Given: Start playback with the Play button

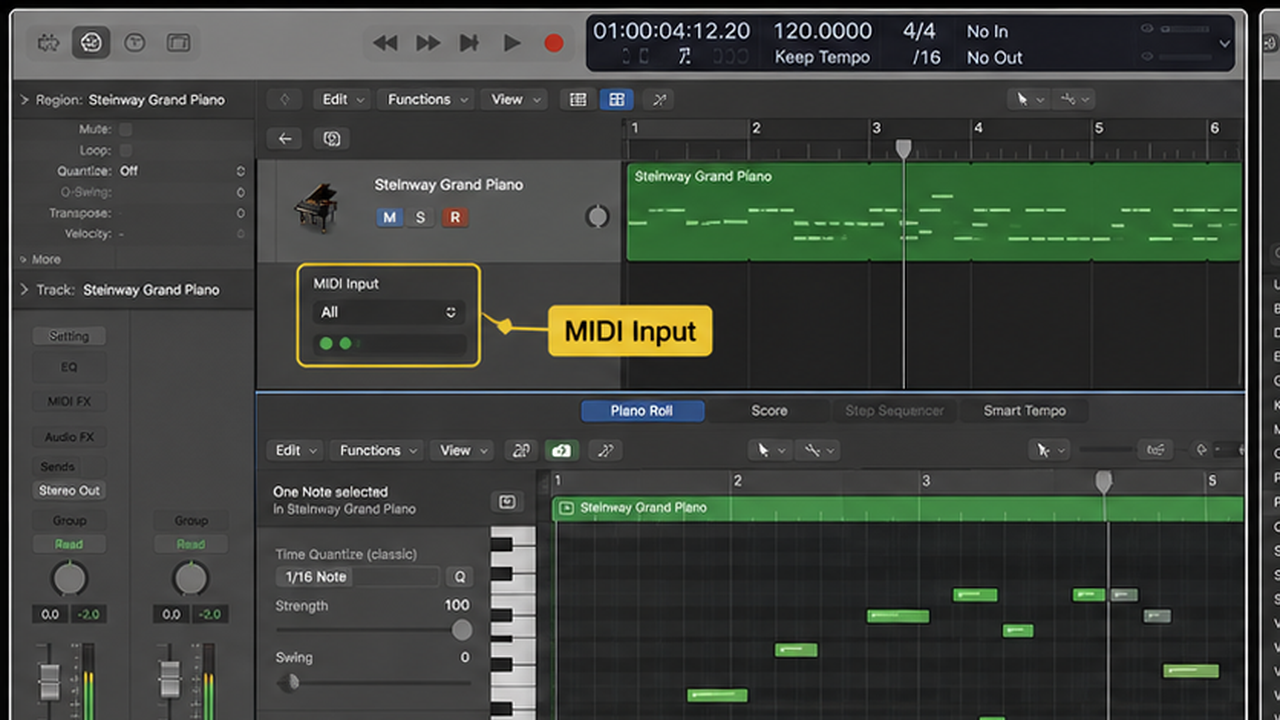Looking at the screenshot, I should [x=512, y=43].
